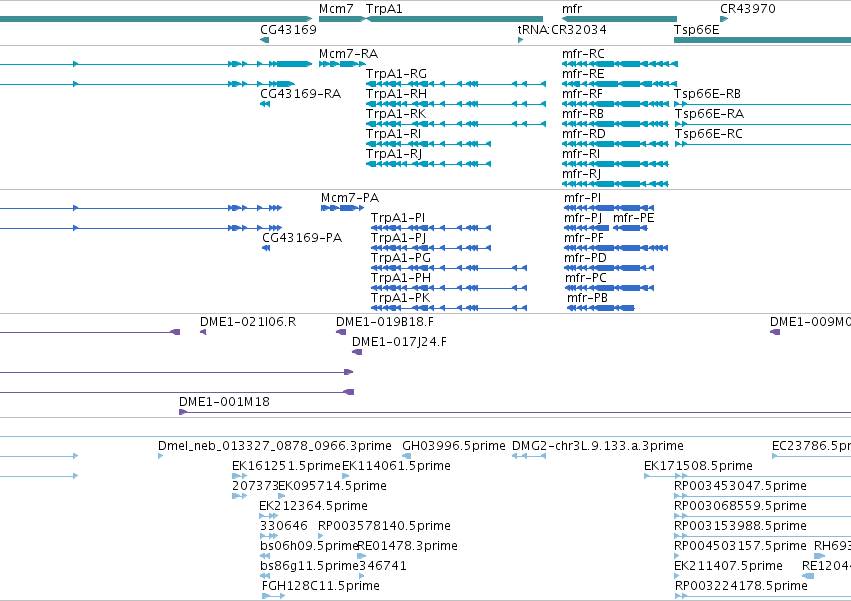
Task: Select the DME1-001M18 clone label
Action: pyautogui.click(x=224, y=402)
